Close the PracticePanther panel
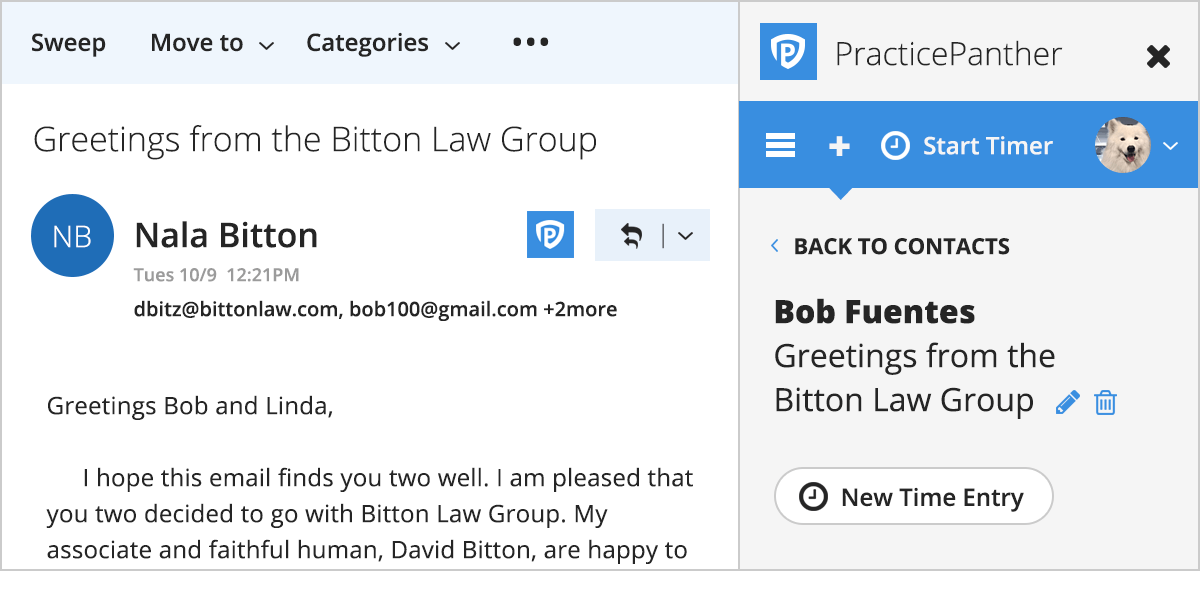1200x600 pixels. coord(1158,56)
